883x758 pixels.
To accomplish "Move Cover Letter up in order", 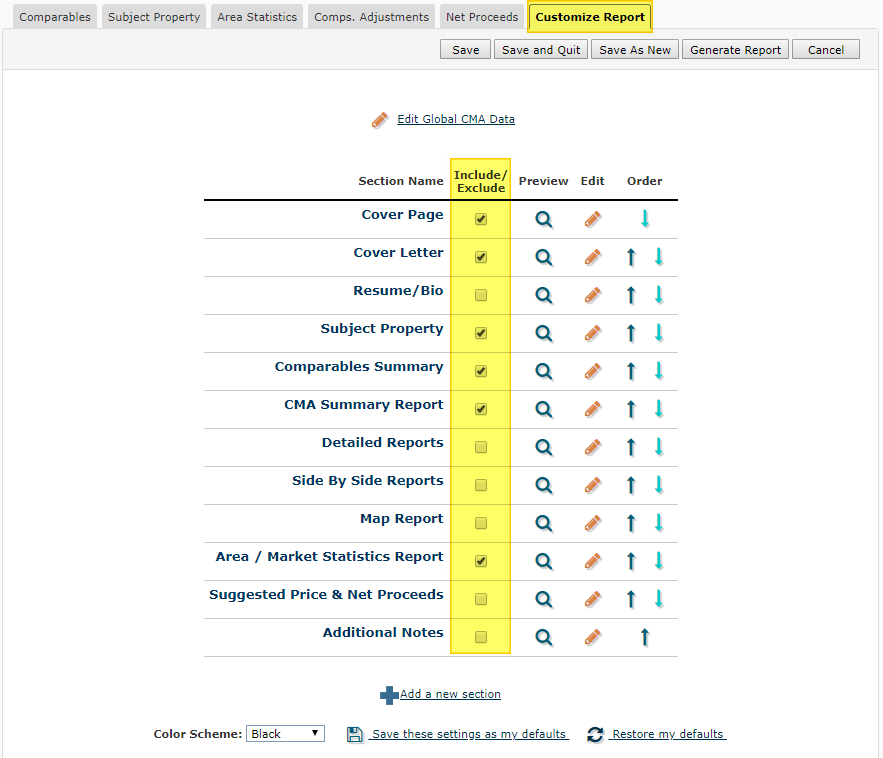I will tap(631, 257).
